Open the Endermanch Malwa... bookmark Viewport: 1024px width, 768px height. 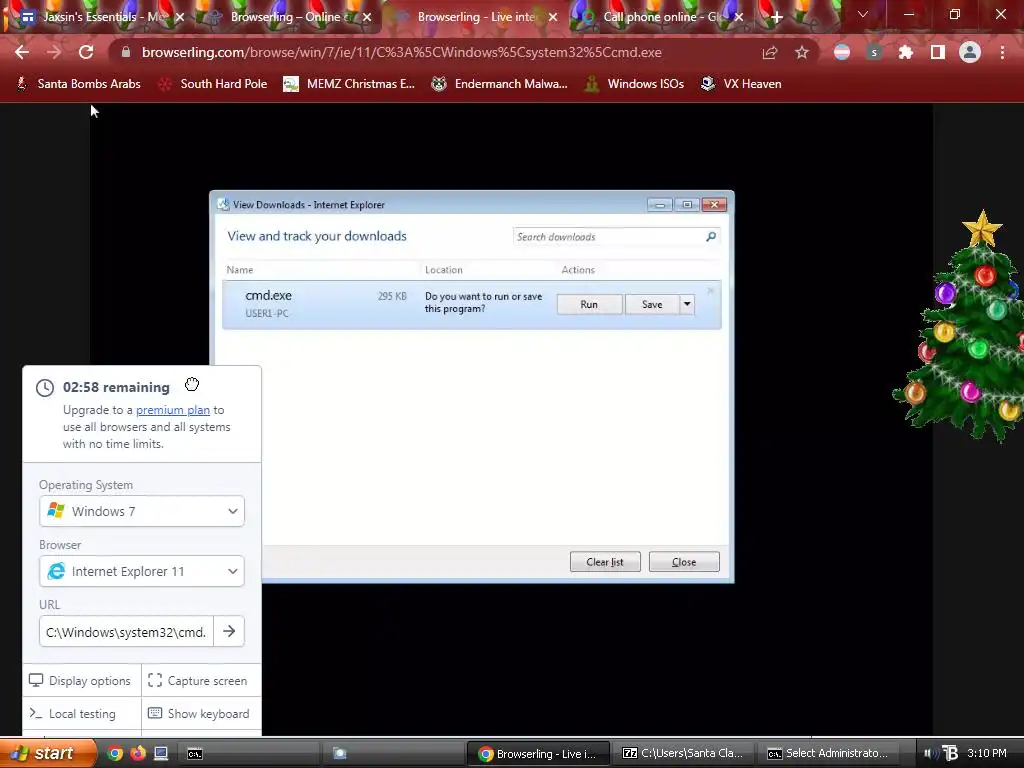[500, 84]
